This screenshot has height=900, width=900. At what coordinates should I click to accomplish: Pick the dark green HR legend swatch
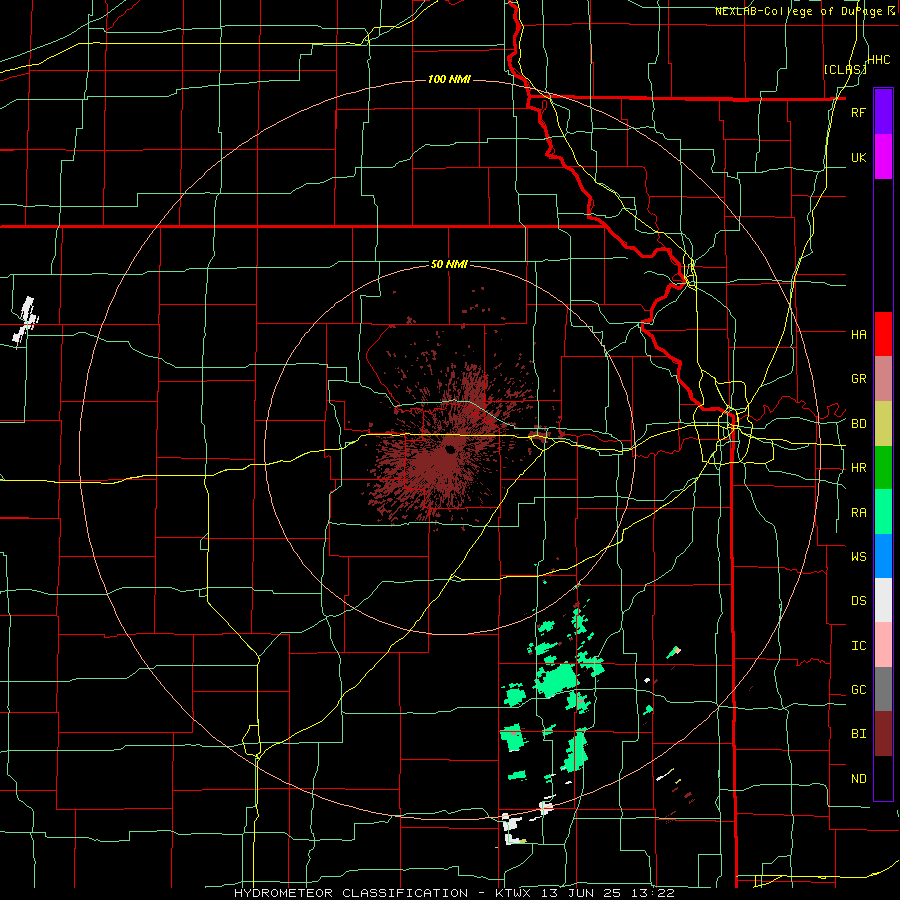click(x=883, y=468)
